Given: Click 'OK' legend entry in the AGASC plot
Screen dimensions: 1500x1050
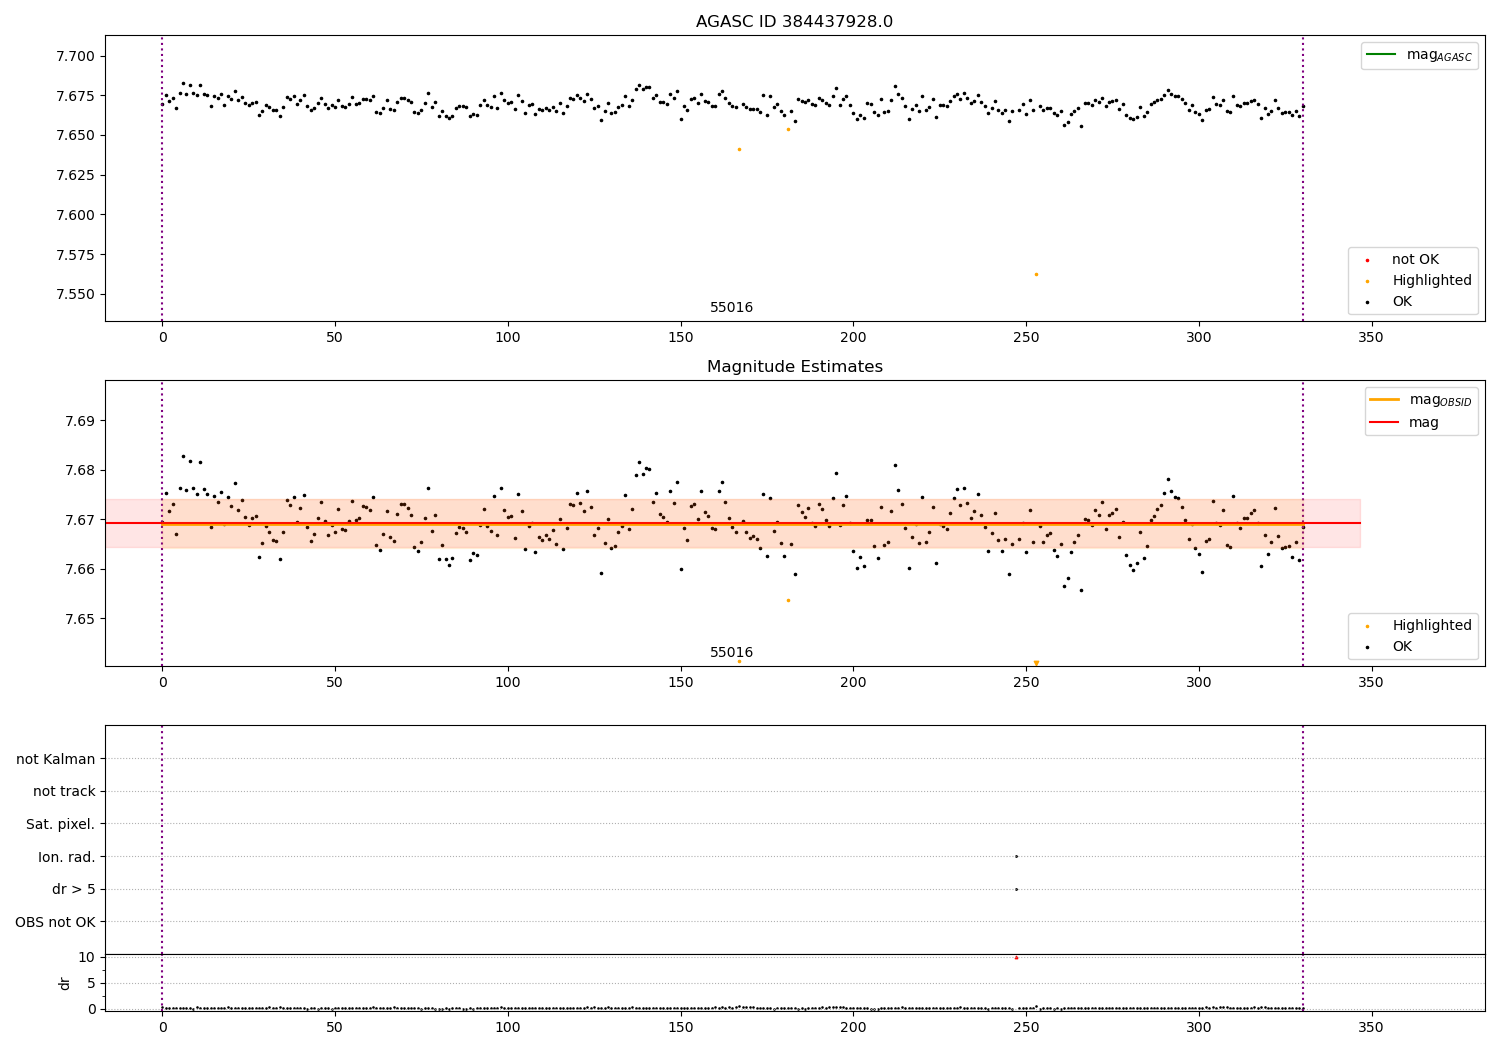Looking at the screenshot, I should click(1389, 302).
